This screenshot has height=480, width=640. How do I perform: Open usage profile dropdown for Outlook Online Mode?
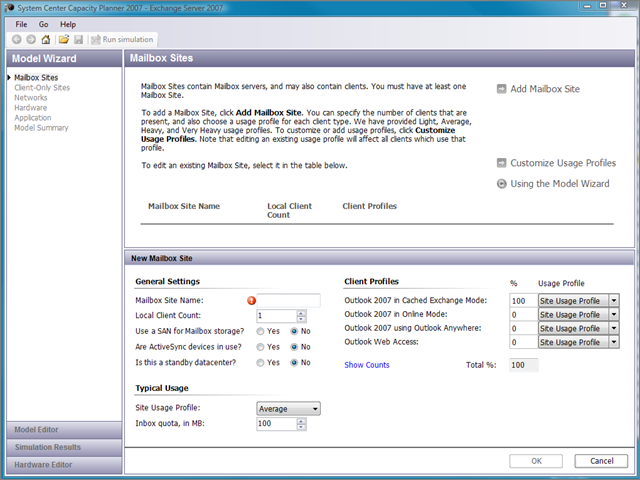[614, 315]
